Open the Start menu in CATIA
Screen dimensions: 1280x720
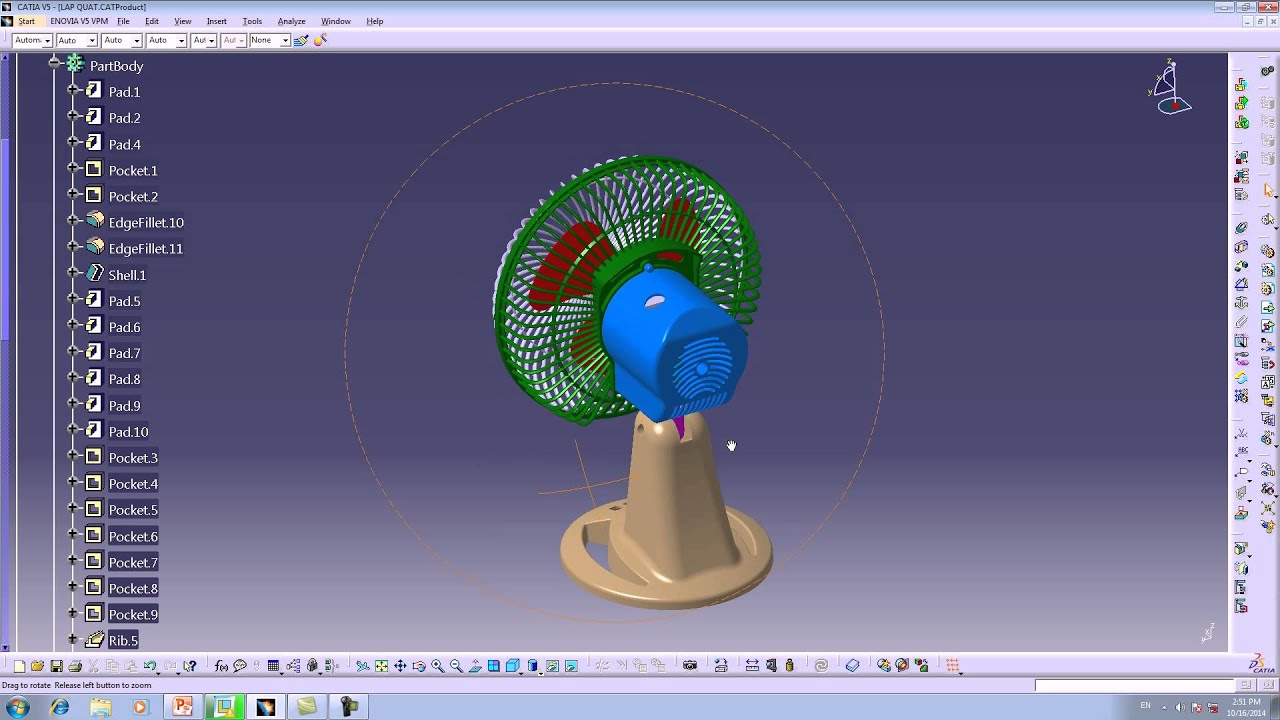pos(26,21)
